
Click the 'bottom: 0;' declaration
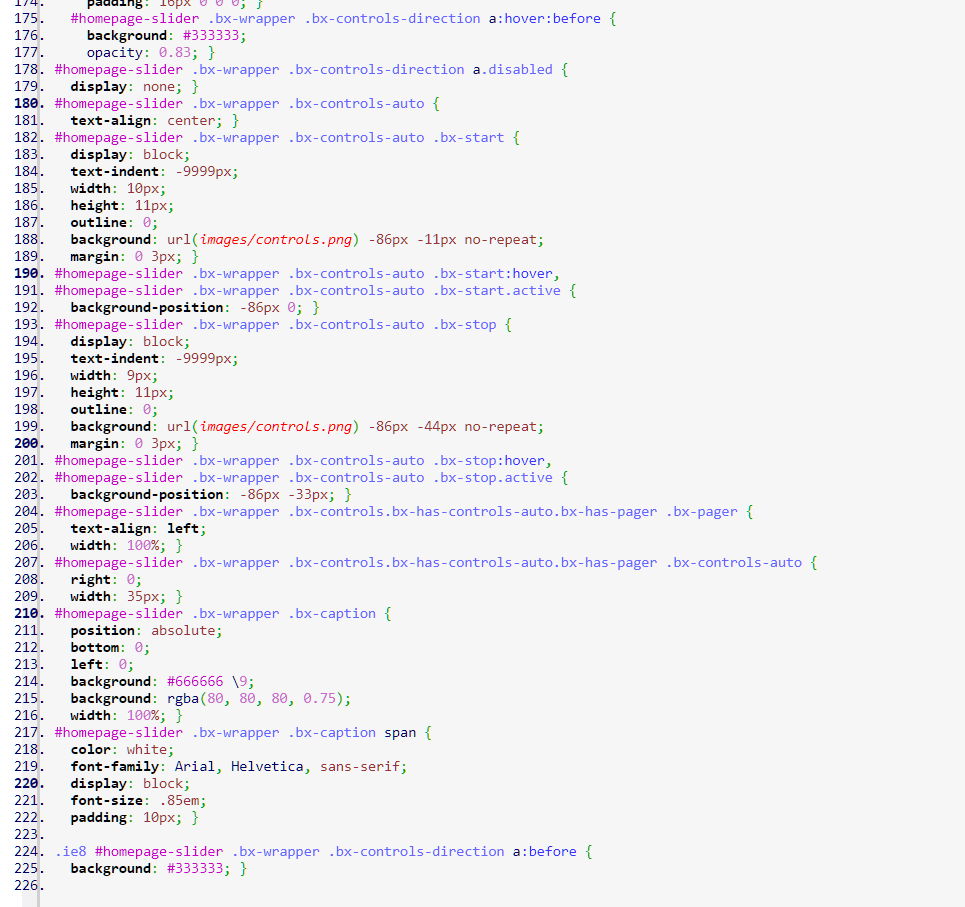[x=110, y=647]
